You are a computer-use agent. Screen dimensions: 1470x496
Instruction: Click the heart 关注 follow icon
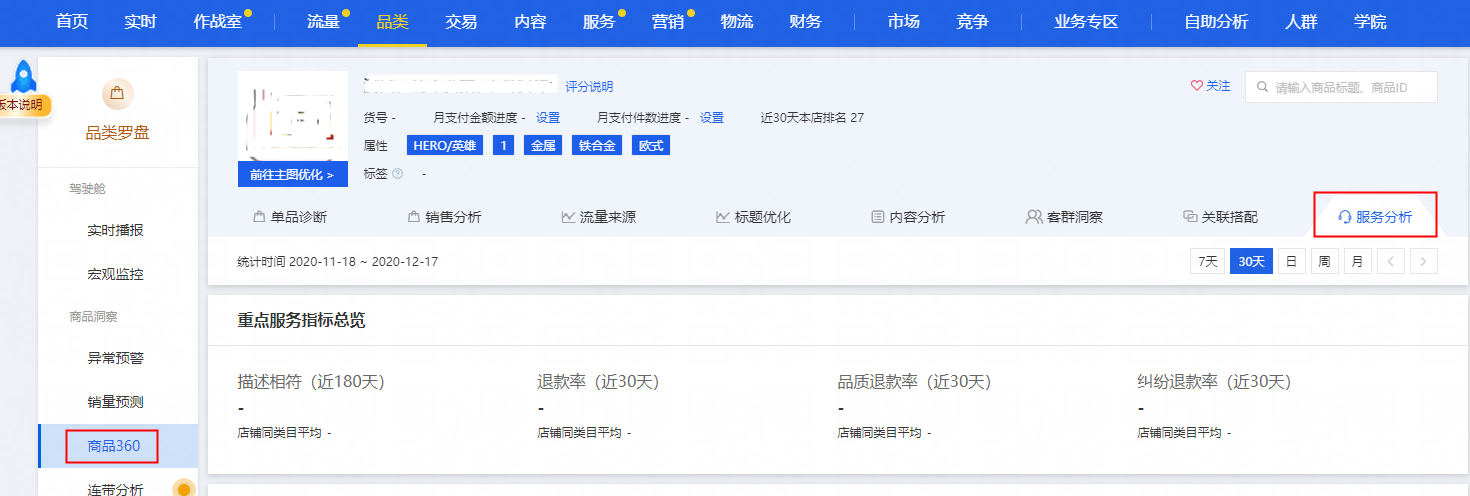click(x=1196, y=86)
